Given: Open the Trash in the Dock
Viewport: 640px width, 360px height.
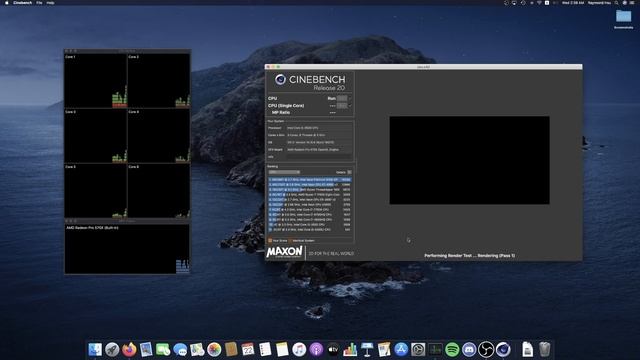Looking at the screenshot, I should (x=544, y=349).
